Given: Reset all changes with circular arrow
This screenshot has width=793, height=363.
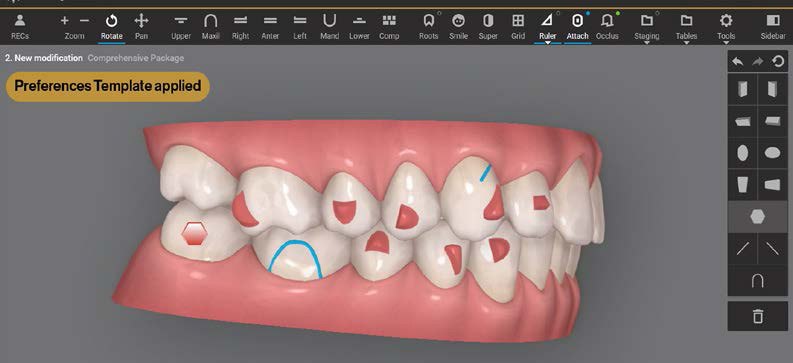Looking at the screenshot, I should click(778, 62).
